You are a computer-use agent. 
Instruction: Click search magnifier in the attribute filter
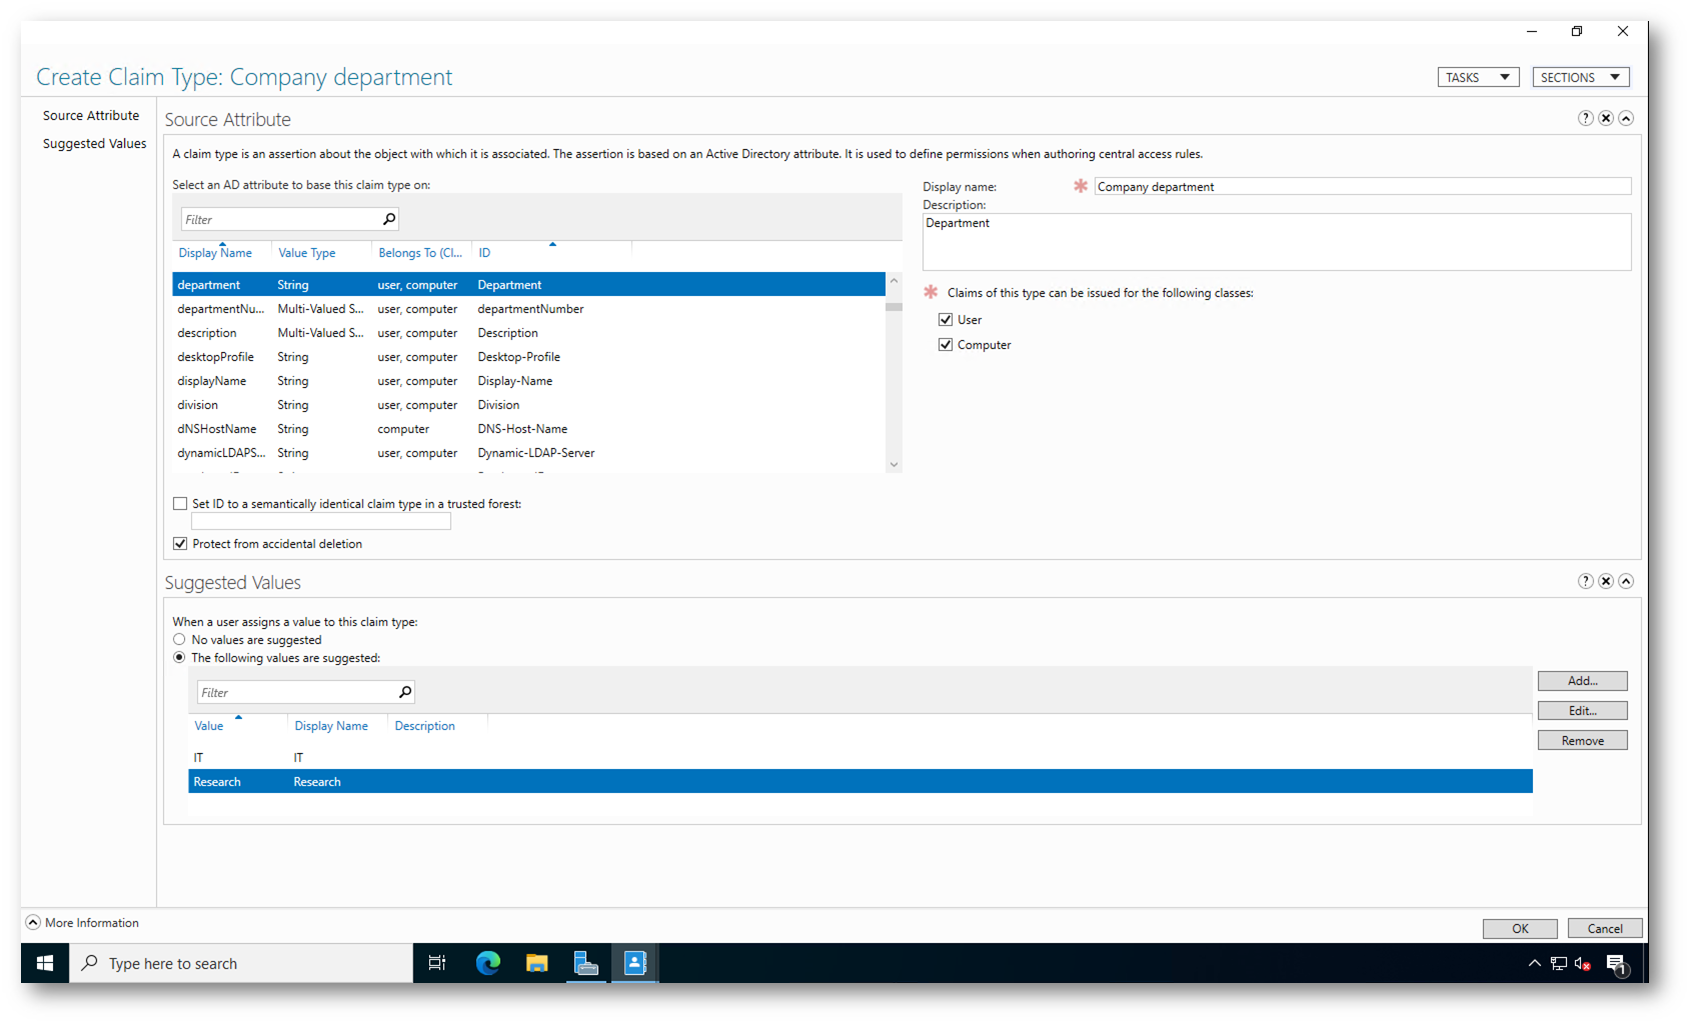coord(389,219)
